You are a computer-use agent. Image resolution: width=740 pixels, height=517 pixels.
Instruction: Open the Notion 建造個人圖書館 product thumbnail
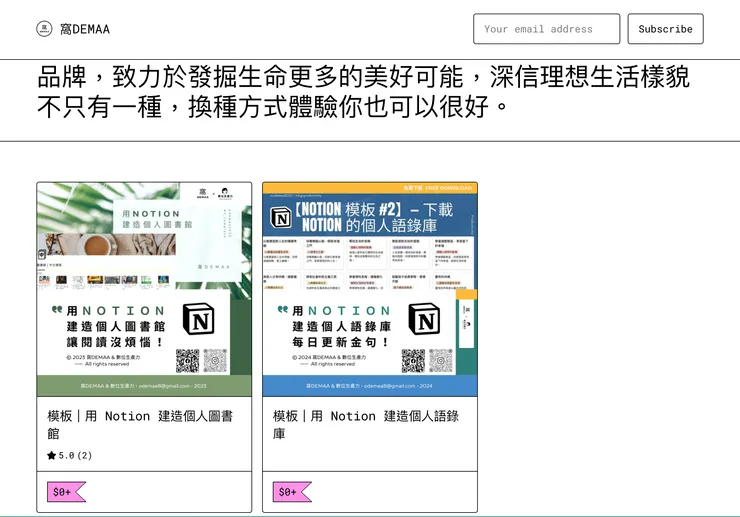(144, 289)
